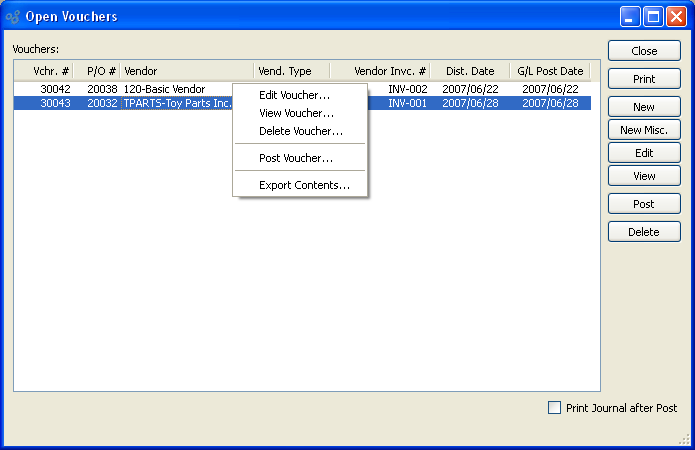This screenshot has width=695, height=450.
Task: Sort by Vend. Type column header
Action: point(292,71)
